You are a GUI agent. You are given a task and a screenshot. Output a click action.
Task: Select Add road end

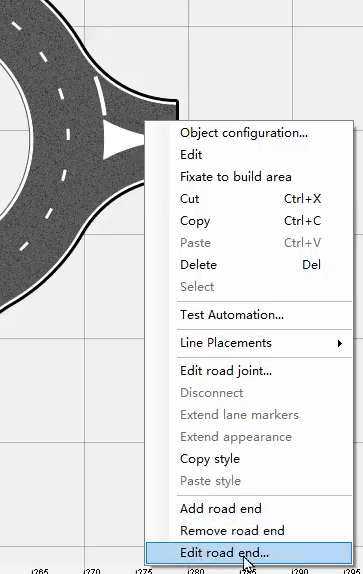pos(249,508)
